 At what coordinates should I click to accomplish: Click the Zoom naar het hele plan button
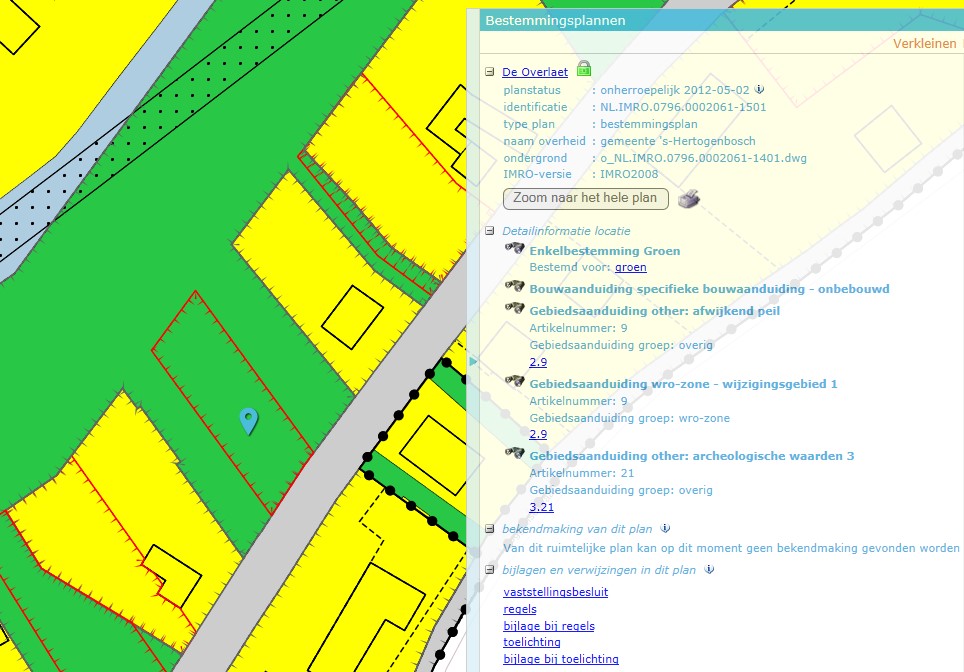(x=585, y=198)
